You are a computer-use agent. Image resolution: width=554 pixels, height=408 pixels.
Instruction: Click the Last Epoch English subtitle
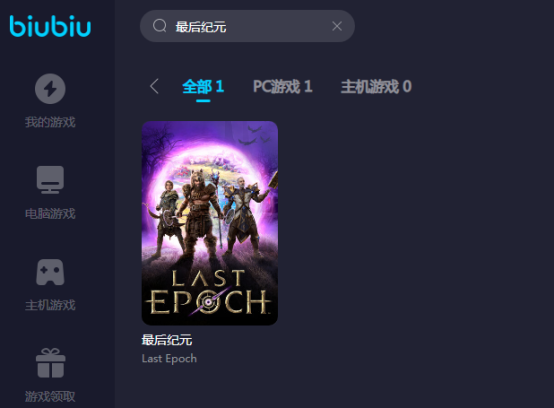(169, 359)
